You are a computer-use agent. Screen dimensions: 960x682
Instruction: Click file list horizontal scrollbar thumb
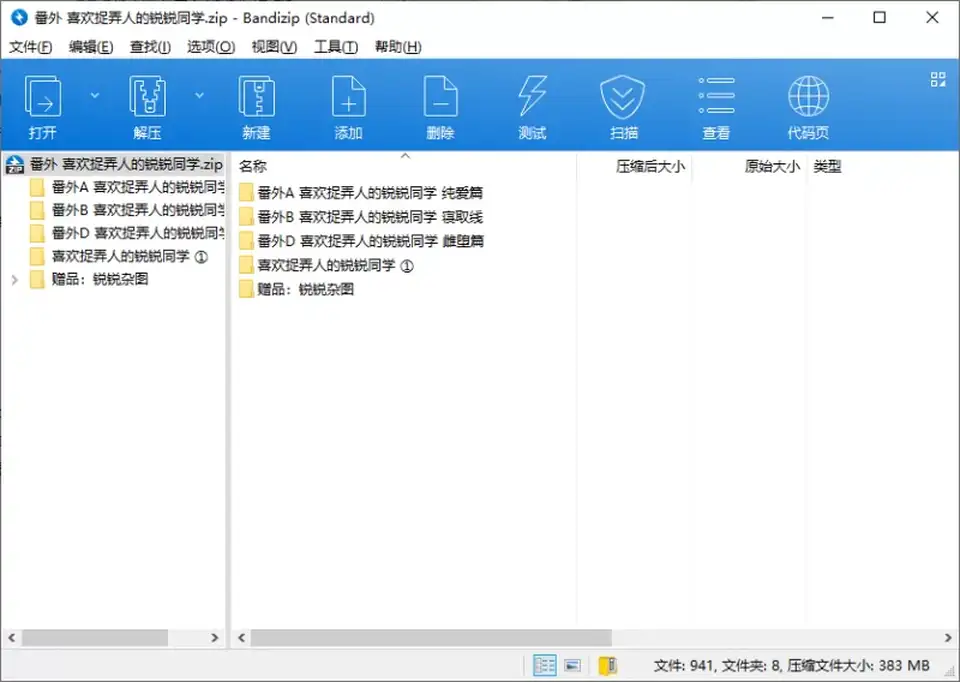point(431,638)
